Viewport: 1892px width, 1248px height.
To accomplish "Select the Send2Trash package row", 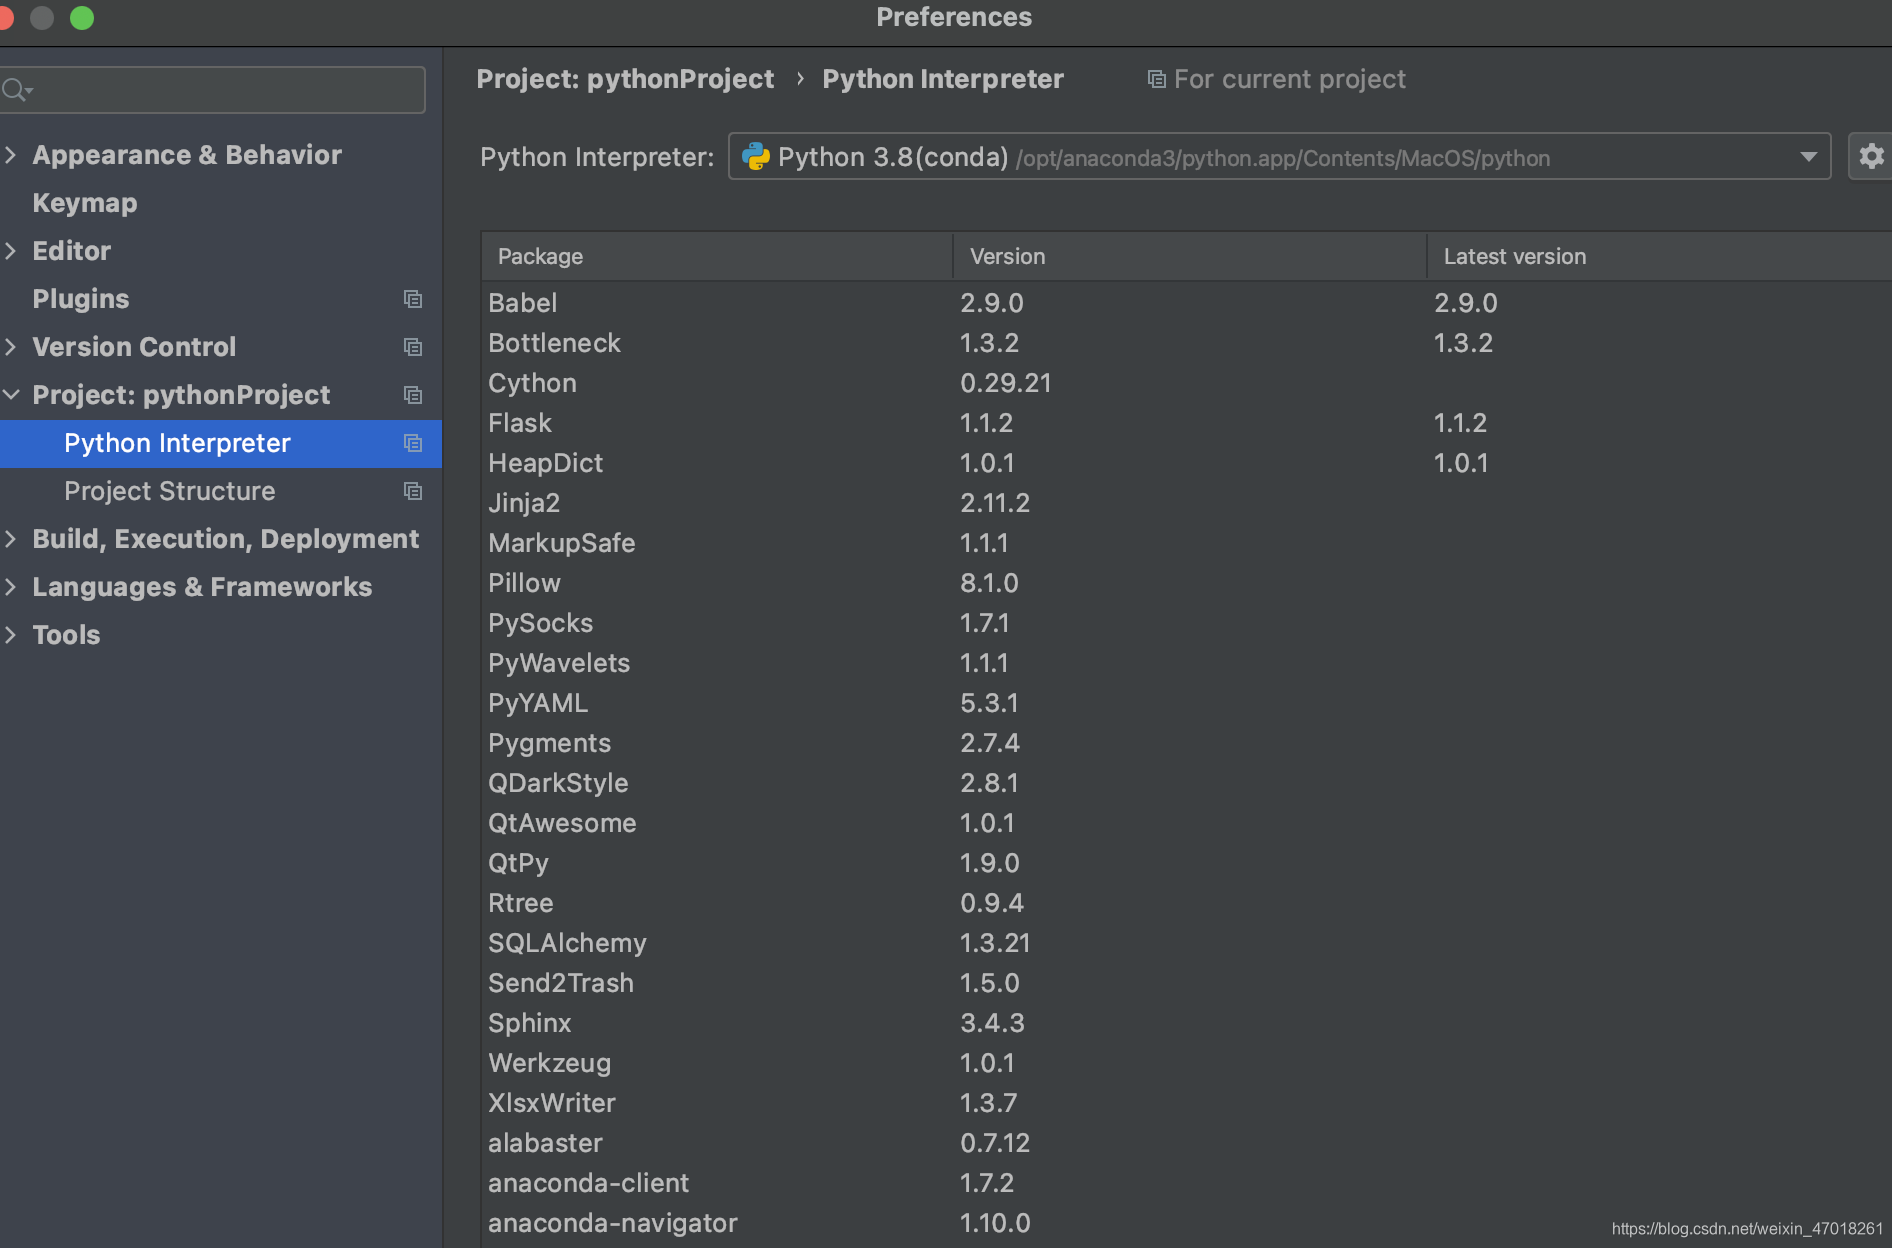I will coord(1186,983).
